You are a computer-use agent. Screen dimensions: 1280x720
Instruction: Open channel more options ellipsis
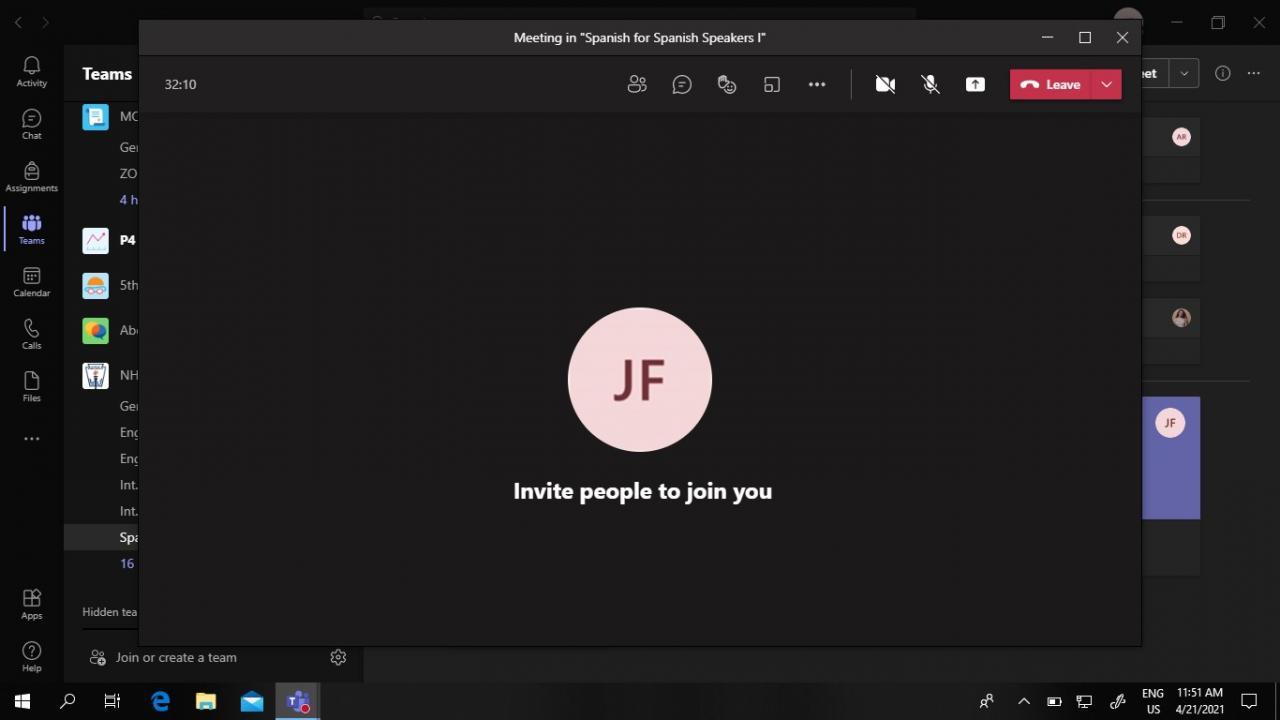pos(1253,73)
